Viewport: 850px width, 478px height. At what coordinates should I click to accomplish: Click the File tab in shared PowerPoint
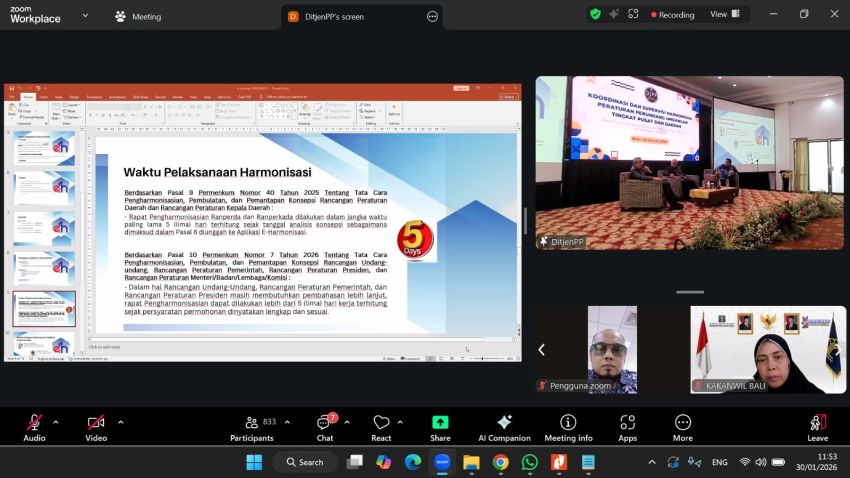(12, 97)
